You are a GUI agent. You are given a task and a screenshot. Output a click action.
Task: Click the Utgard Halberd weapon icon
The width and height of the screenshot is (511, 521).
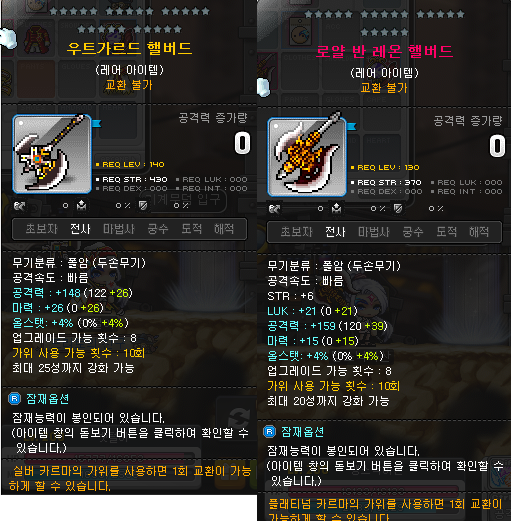52,154
